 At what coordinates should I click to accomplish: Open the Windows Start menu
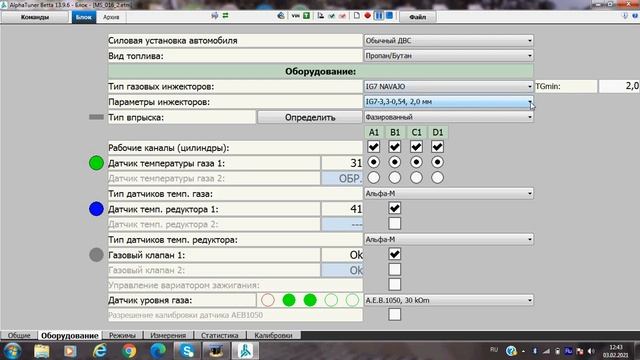pyautogui.click(x=12, y=351)
